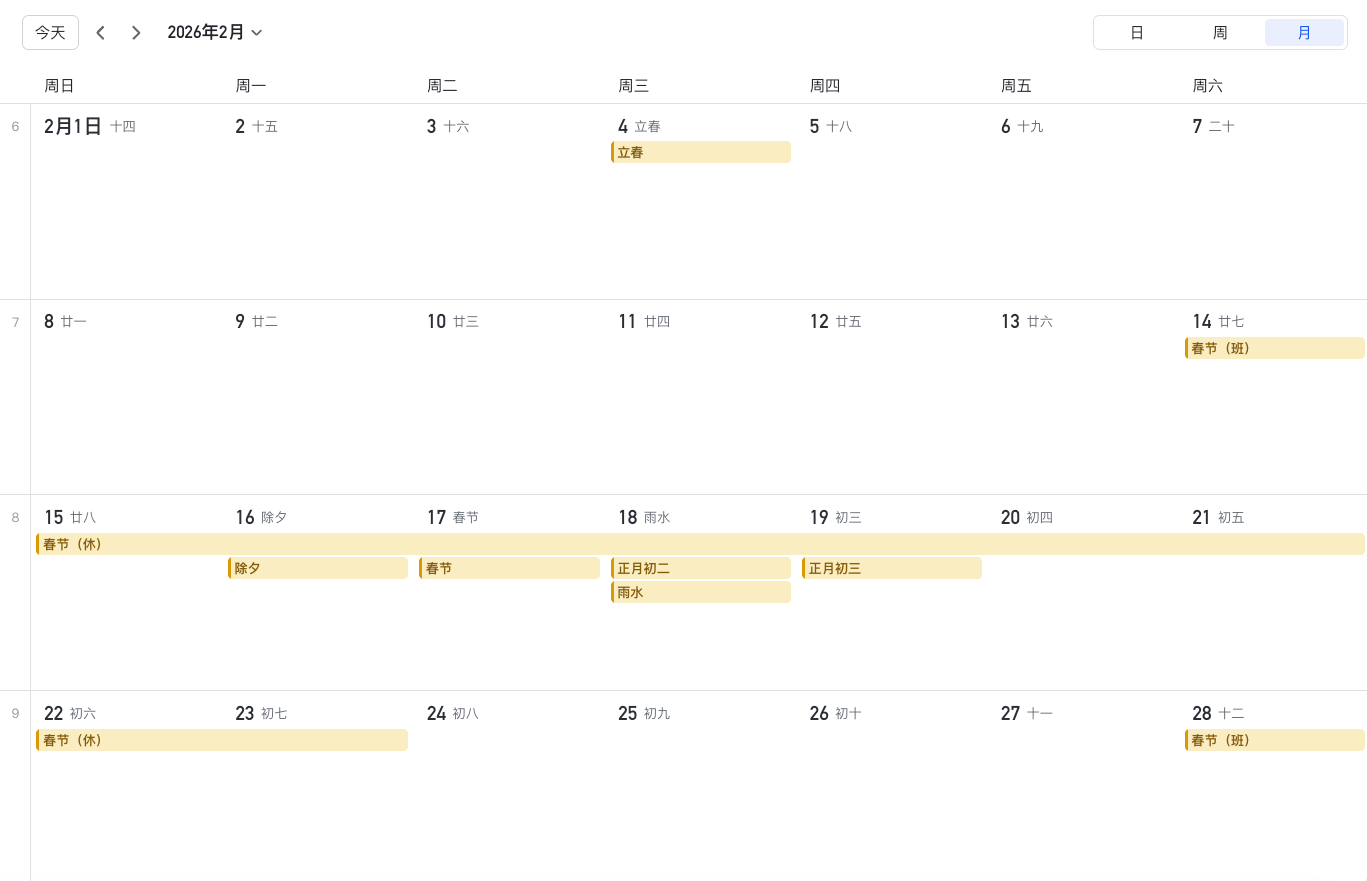Go to the next month arrow
This screenshot has width=1367, height=881.
[x=136, y=33]
